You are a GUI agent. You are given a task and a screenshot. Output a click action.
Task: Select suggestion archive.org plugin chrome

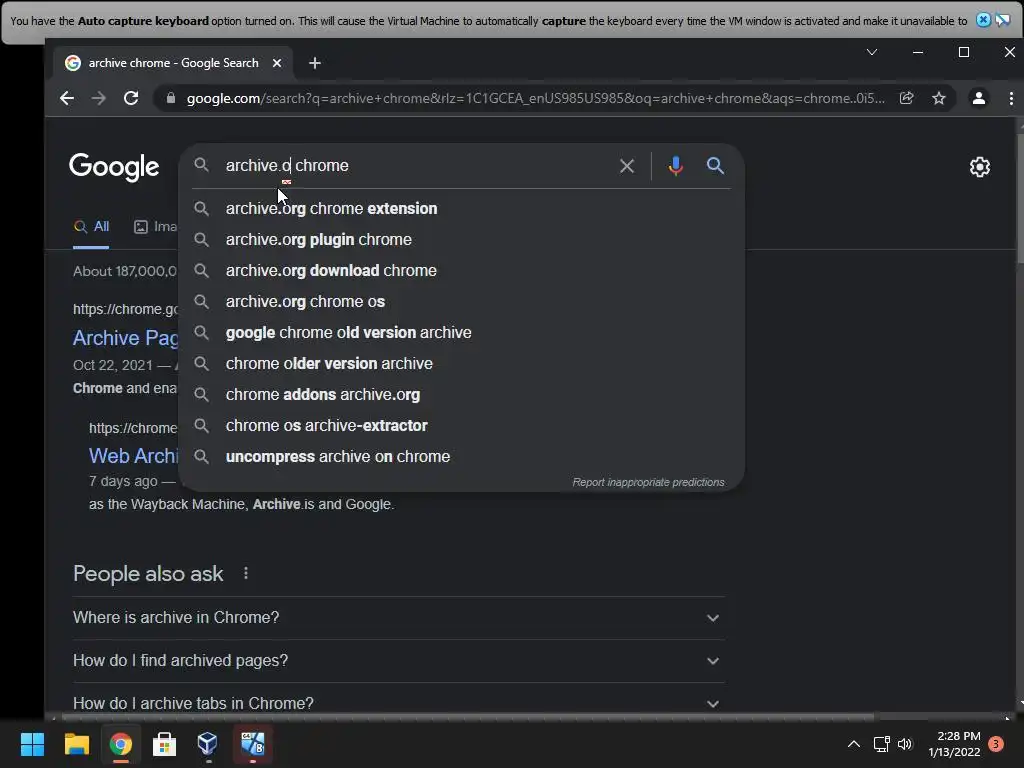point(461,239)
